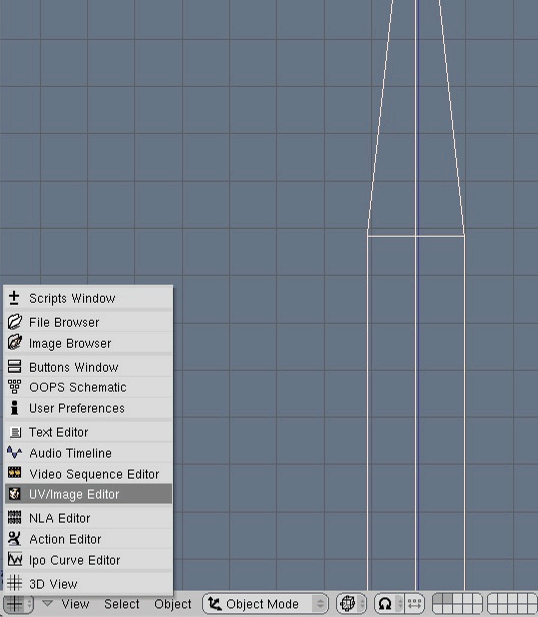Toggle the first visible layer button
This screenshot has height=617, width=538.
click(x=438, y=599)
